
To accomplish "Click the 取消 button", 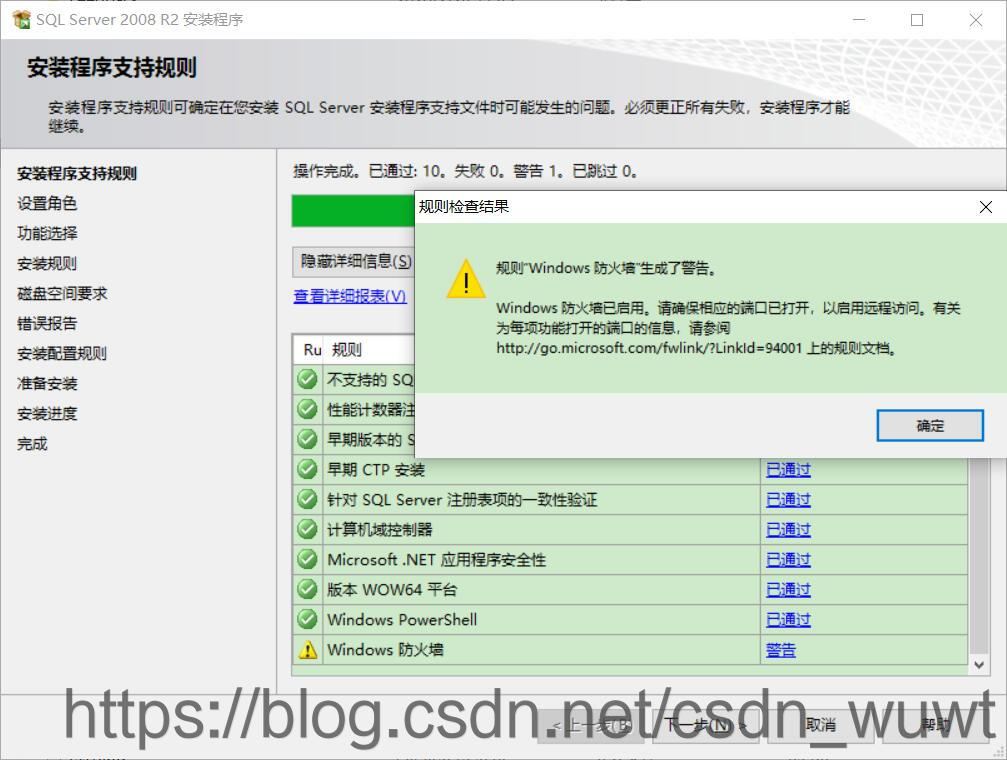I will pos(820,726).
